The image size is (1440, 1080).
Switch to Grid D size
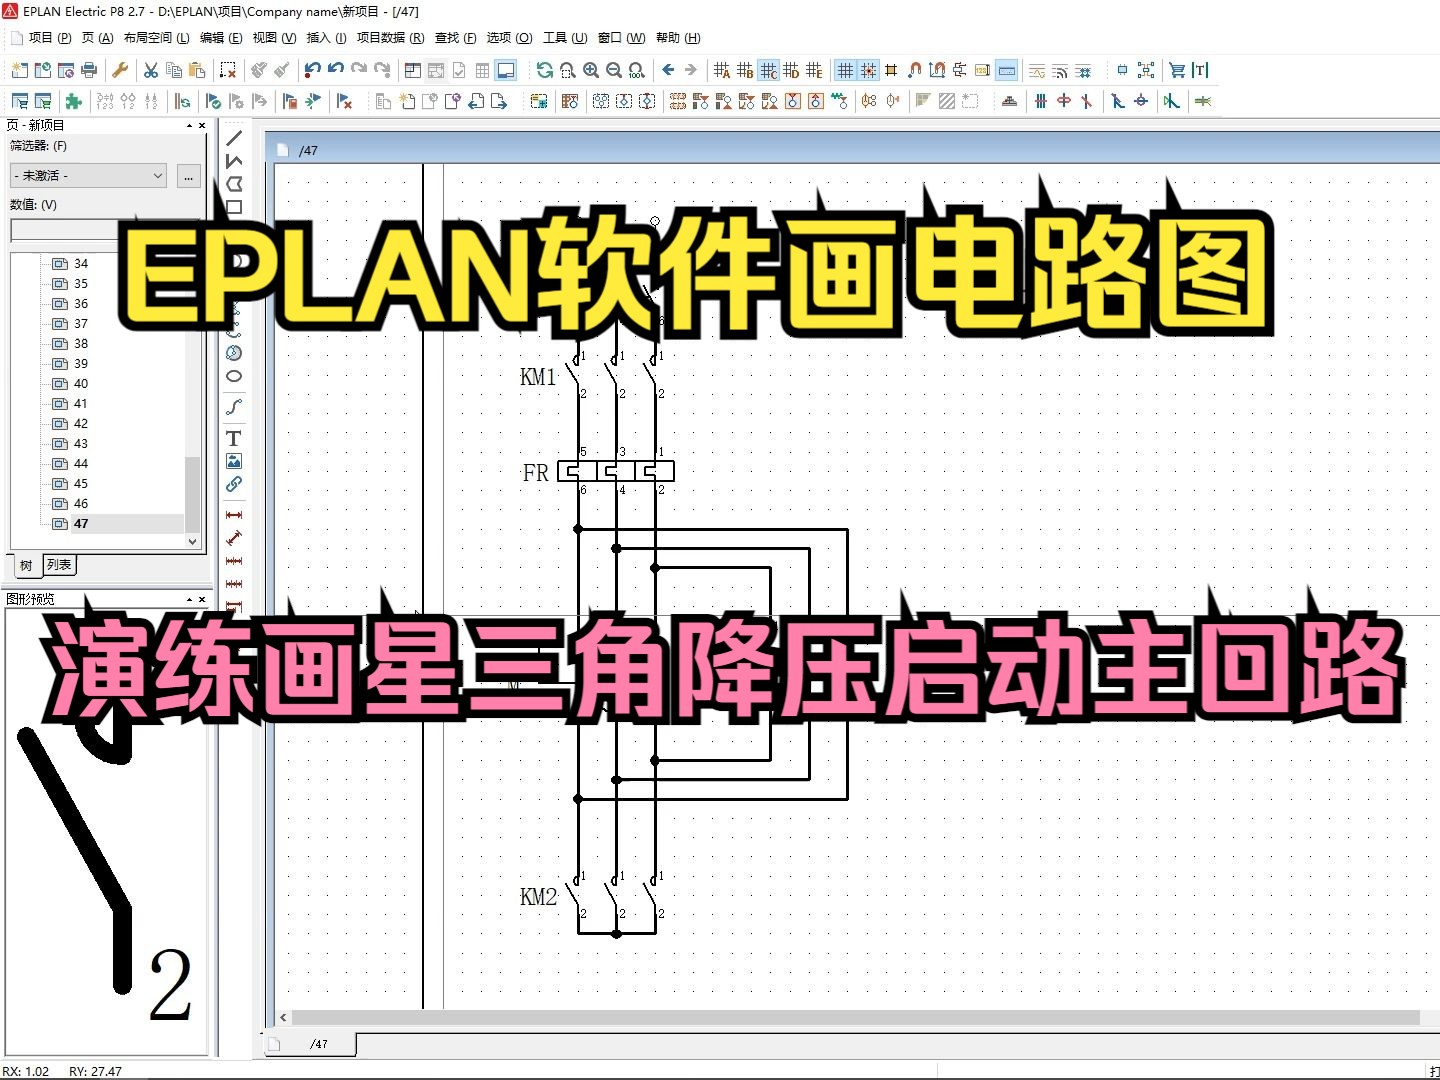point(791,70)
